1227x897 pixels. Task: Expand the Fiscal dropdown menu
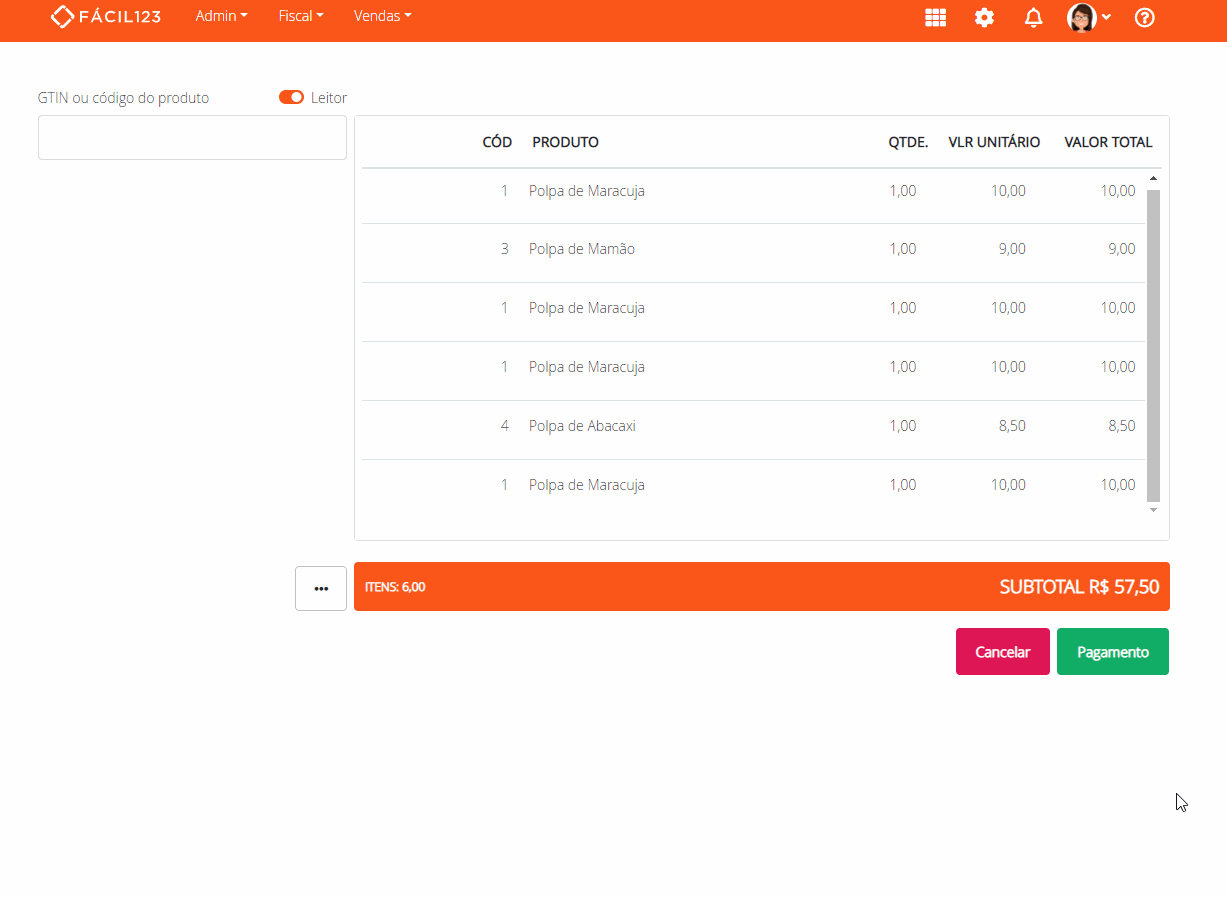[300, 16]
